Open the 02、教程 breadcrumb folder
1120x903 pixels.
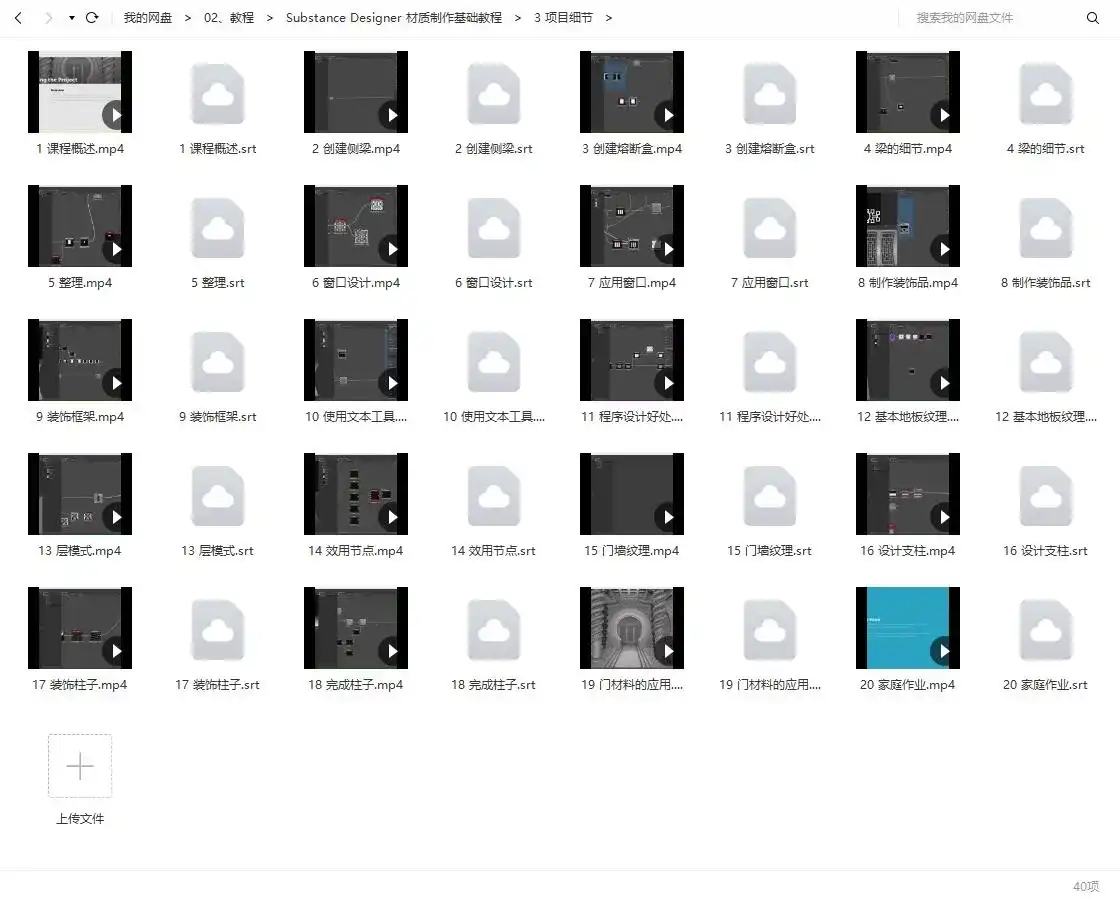229,18
